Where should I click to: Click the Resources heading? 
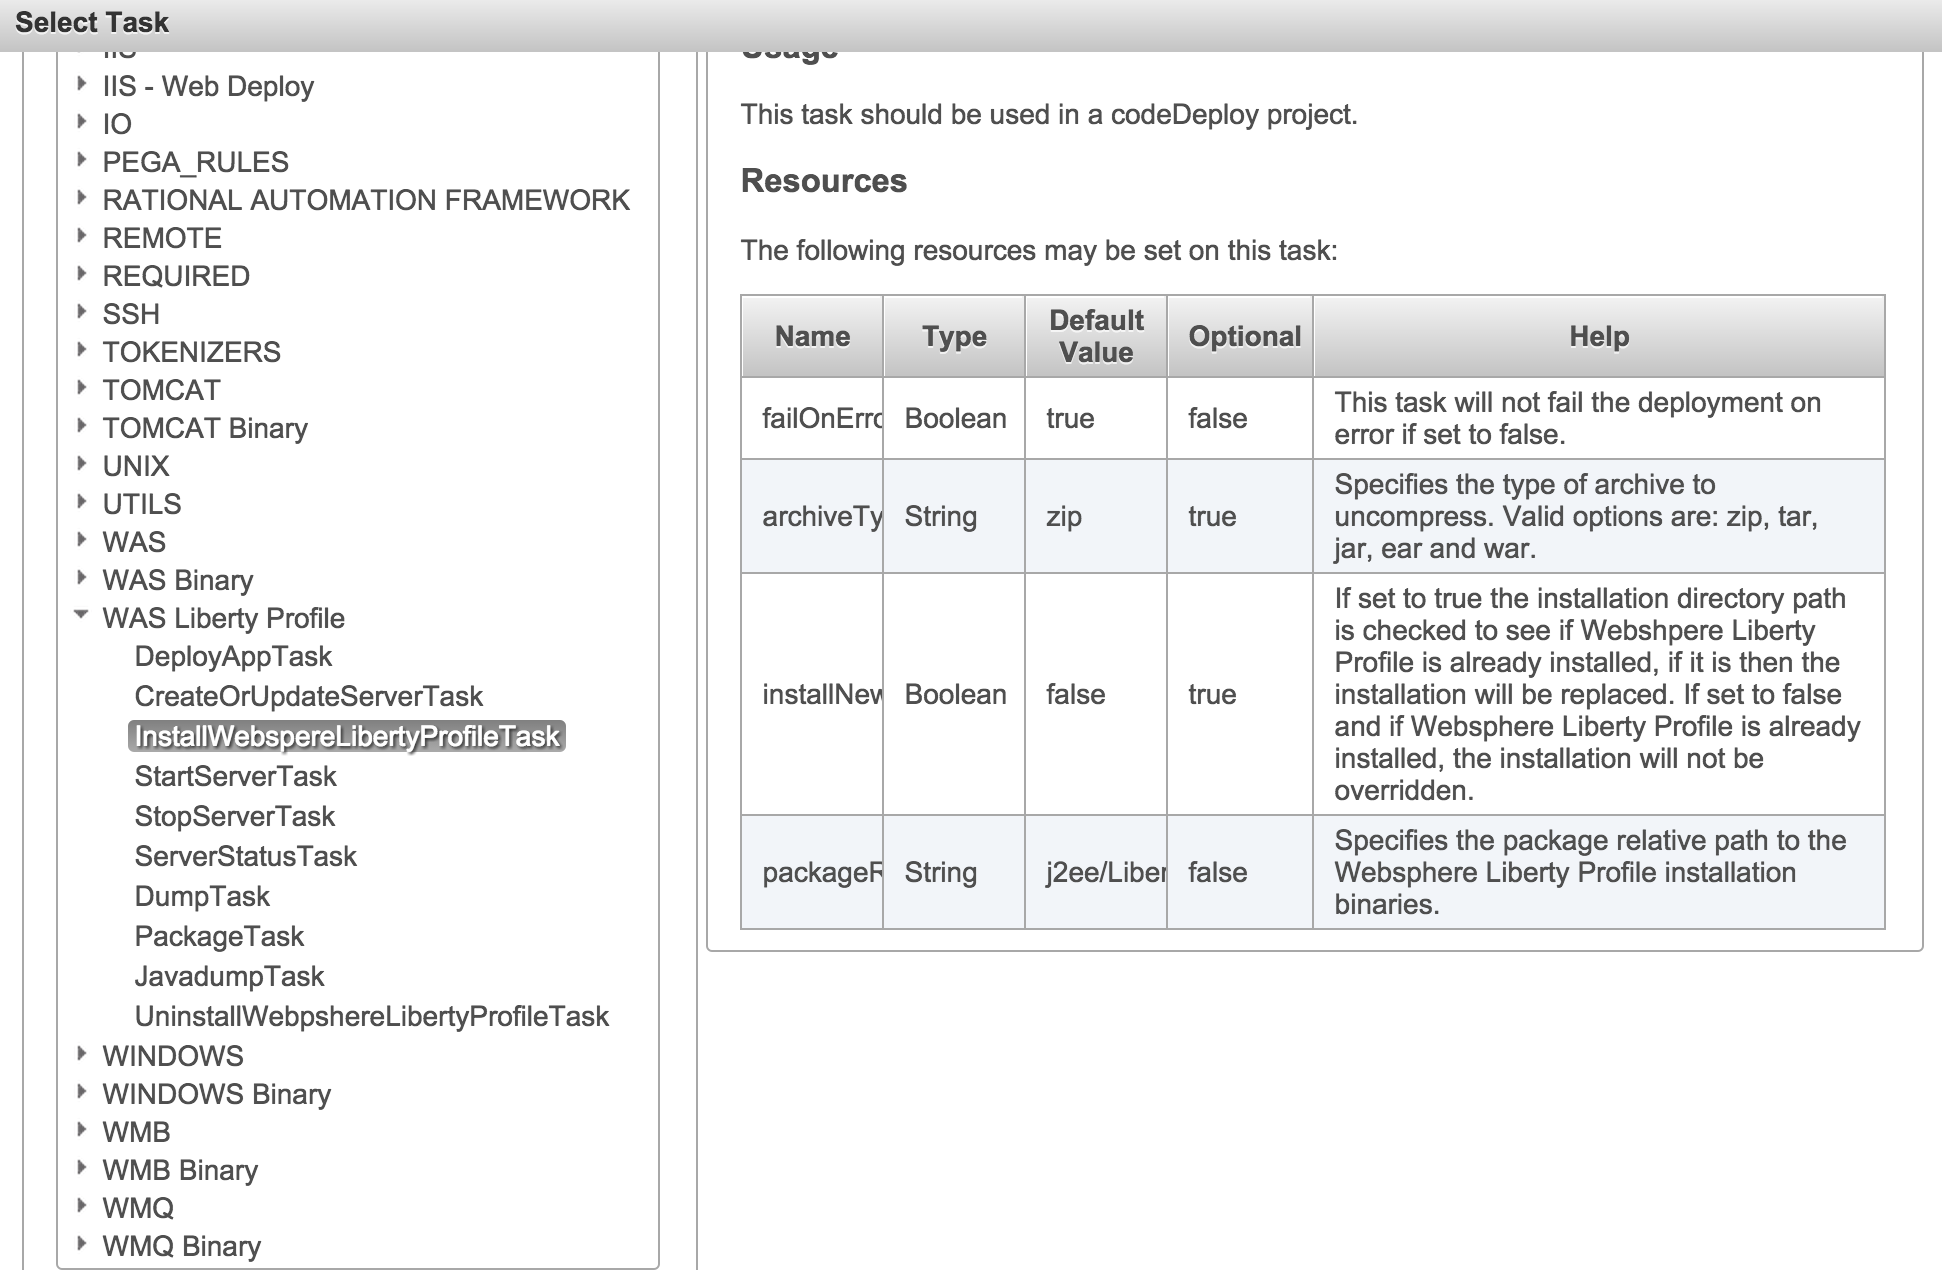tap(824, 181)
